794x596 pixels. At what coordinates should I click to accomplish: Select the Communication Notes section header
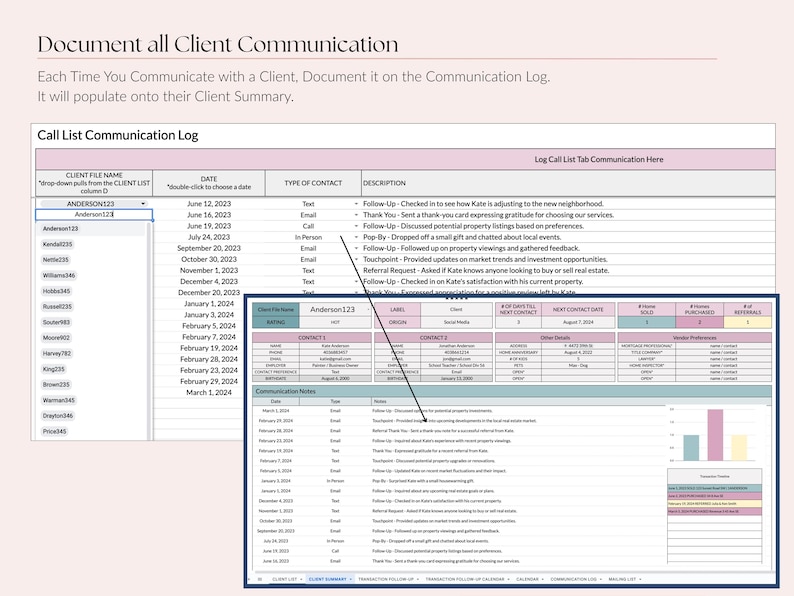511,391
